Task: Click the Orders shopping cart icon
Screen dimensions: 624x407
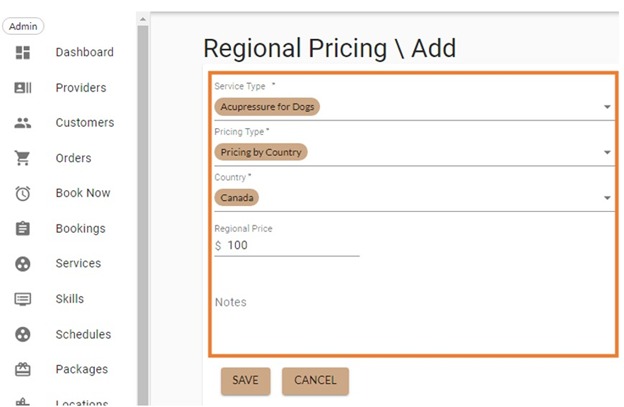Action: [x=23, y=158]
